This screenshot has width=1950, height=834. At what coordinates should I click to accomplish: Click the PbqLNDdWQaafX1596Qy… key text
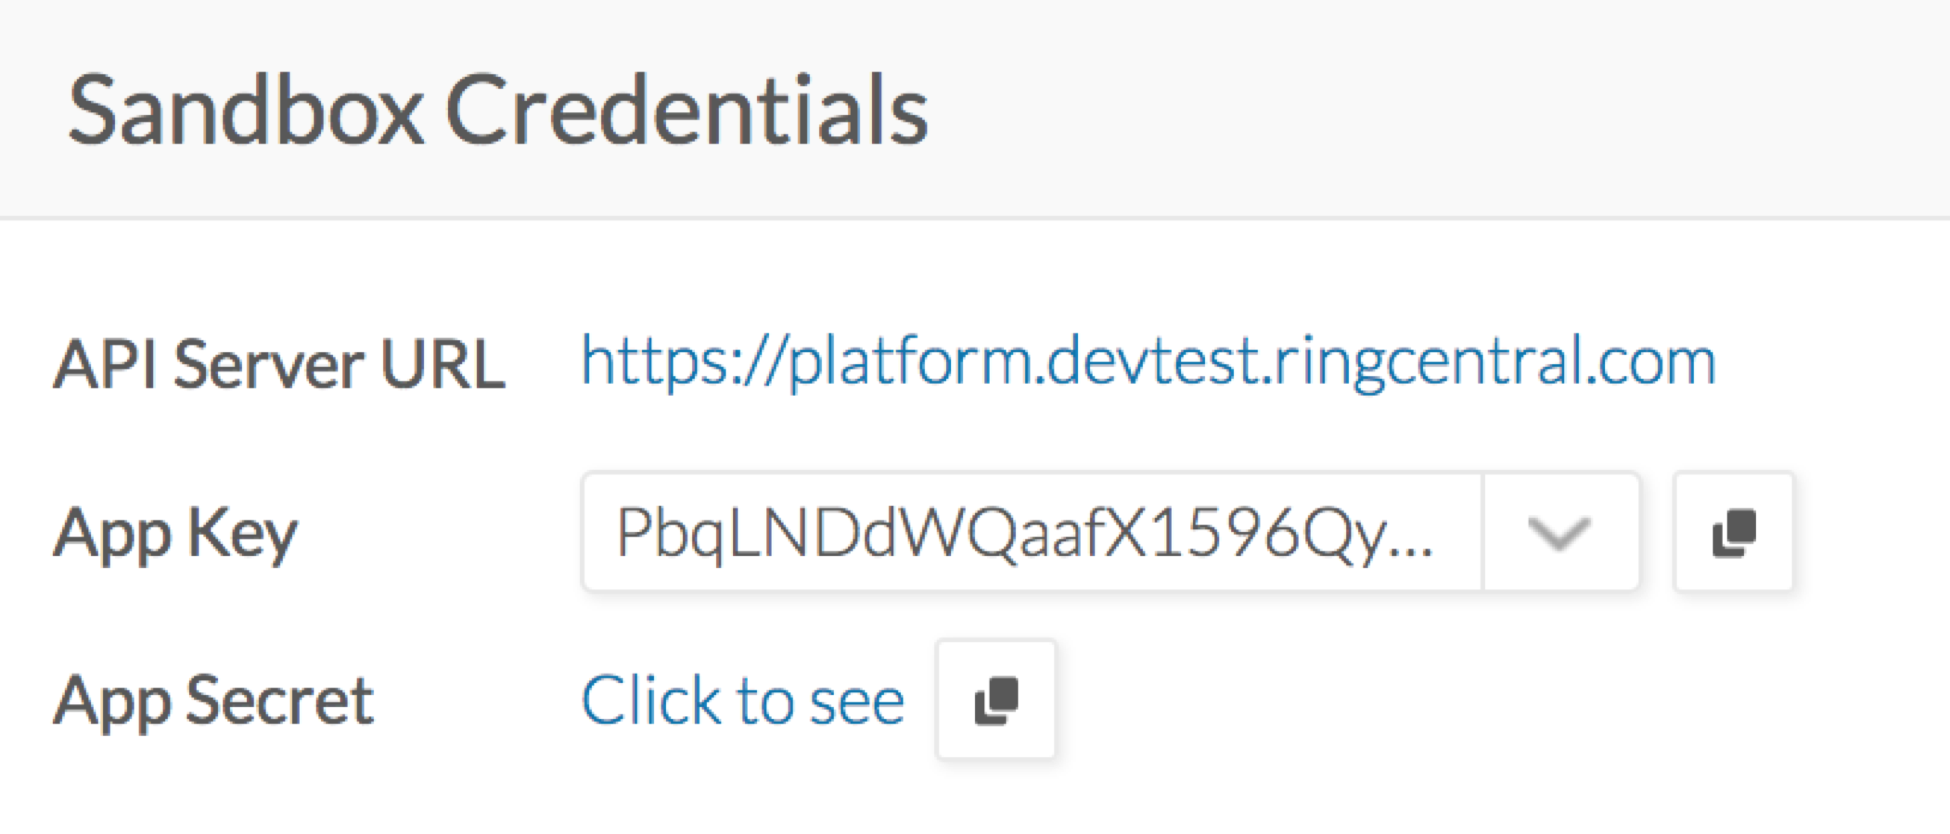coord(1024,532)
